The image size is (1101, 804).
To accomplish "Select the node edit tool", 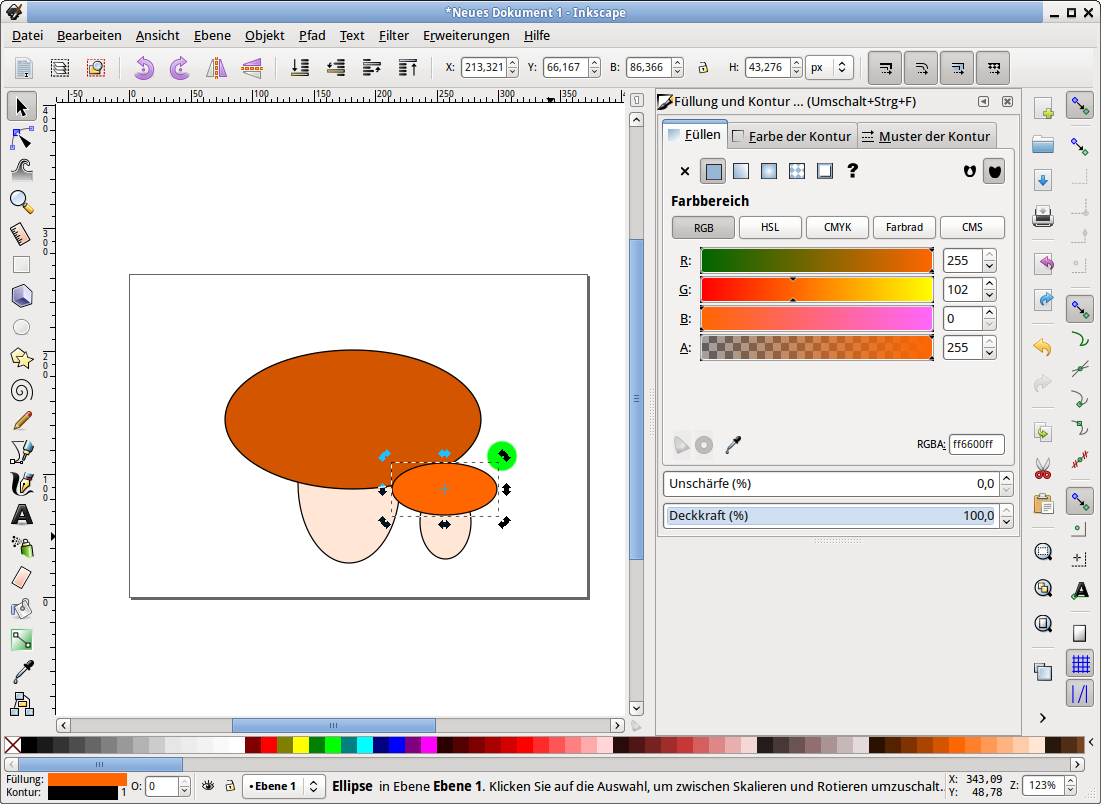I will [x=21, y=138].
